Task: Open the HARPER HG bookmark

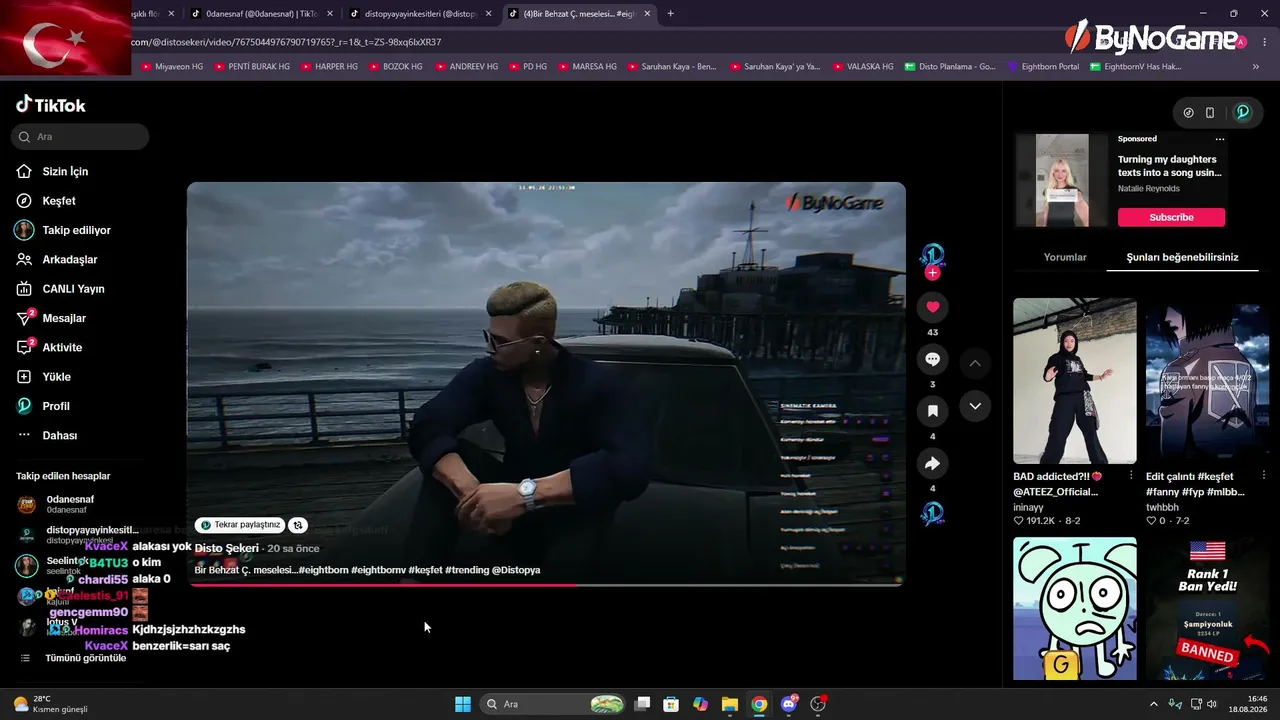Action: point(329,66)
